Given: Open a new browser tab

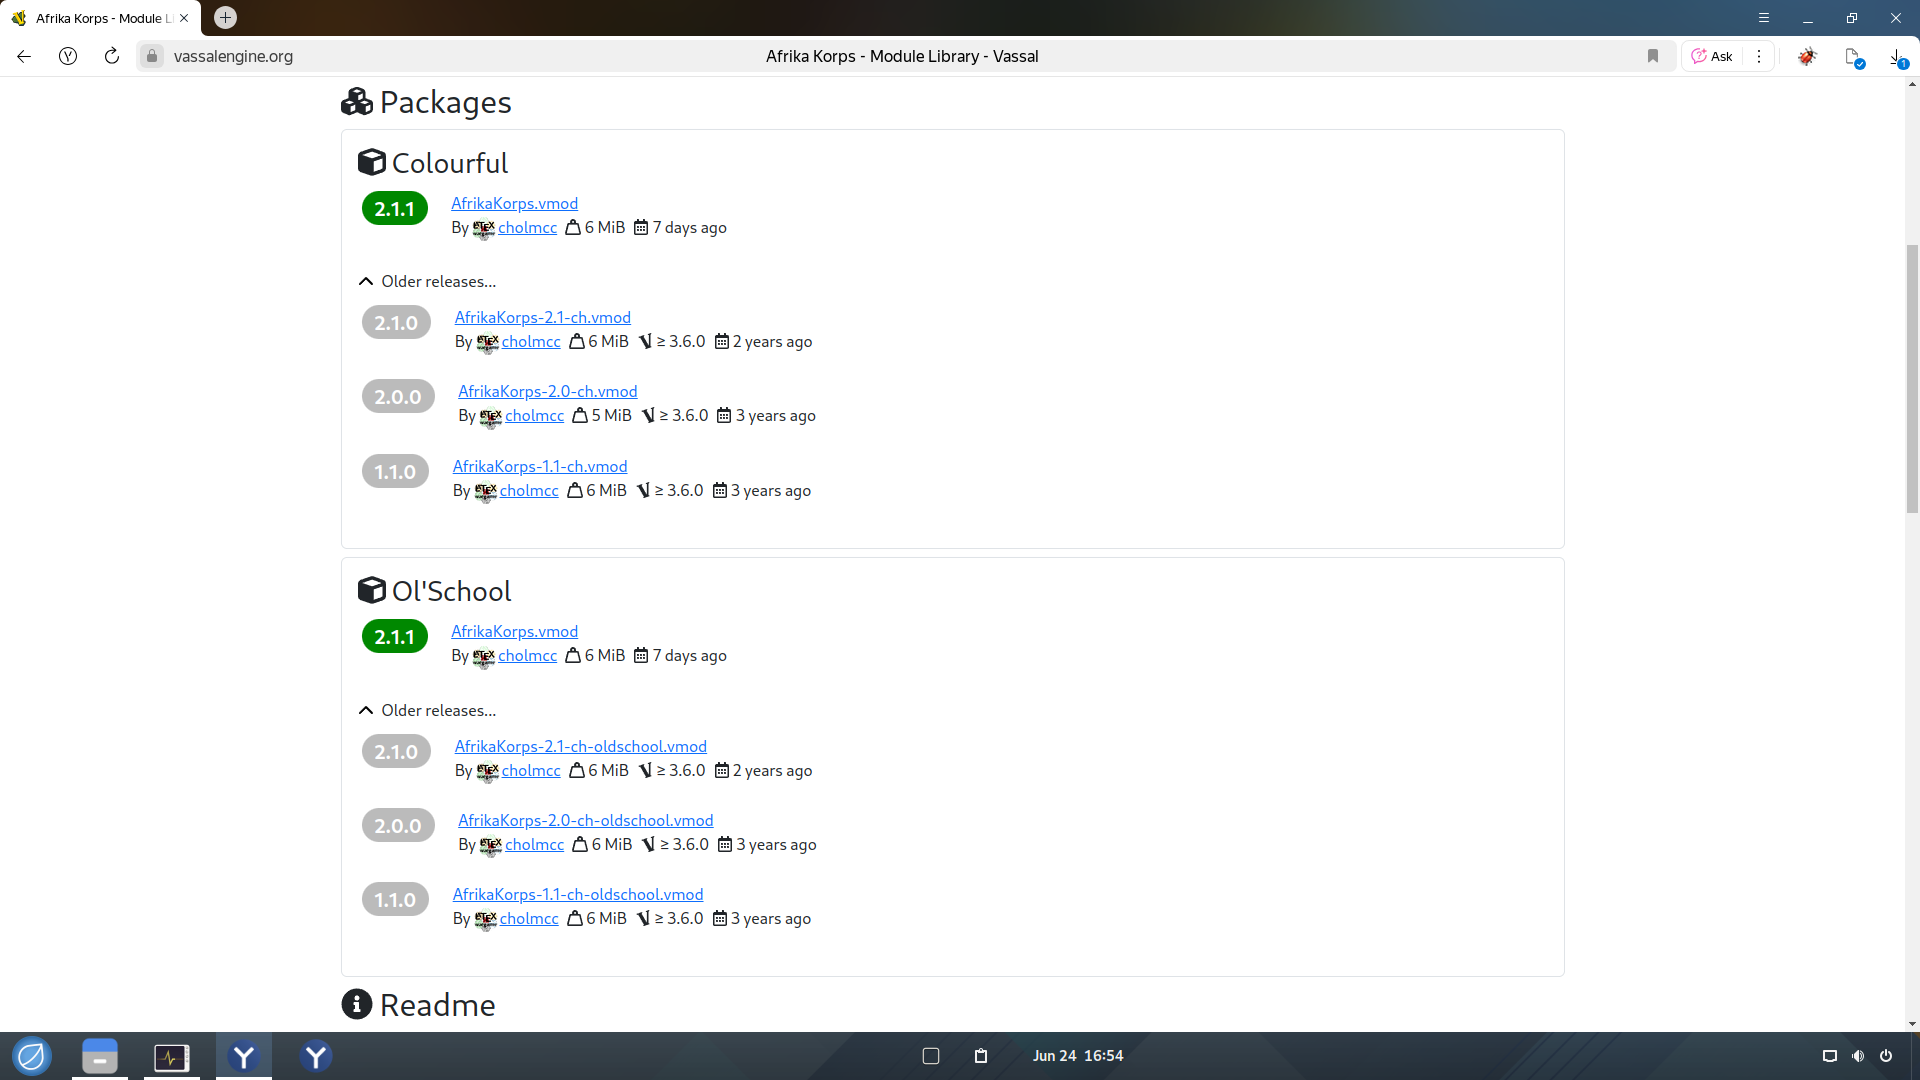Looking at the screenshot, I should [x=226, y=18].
